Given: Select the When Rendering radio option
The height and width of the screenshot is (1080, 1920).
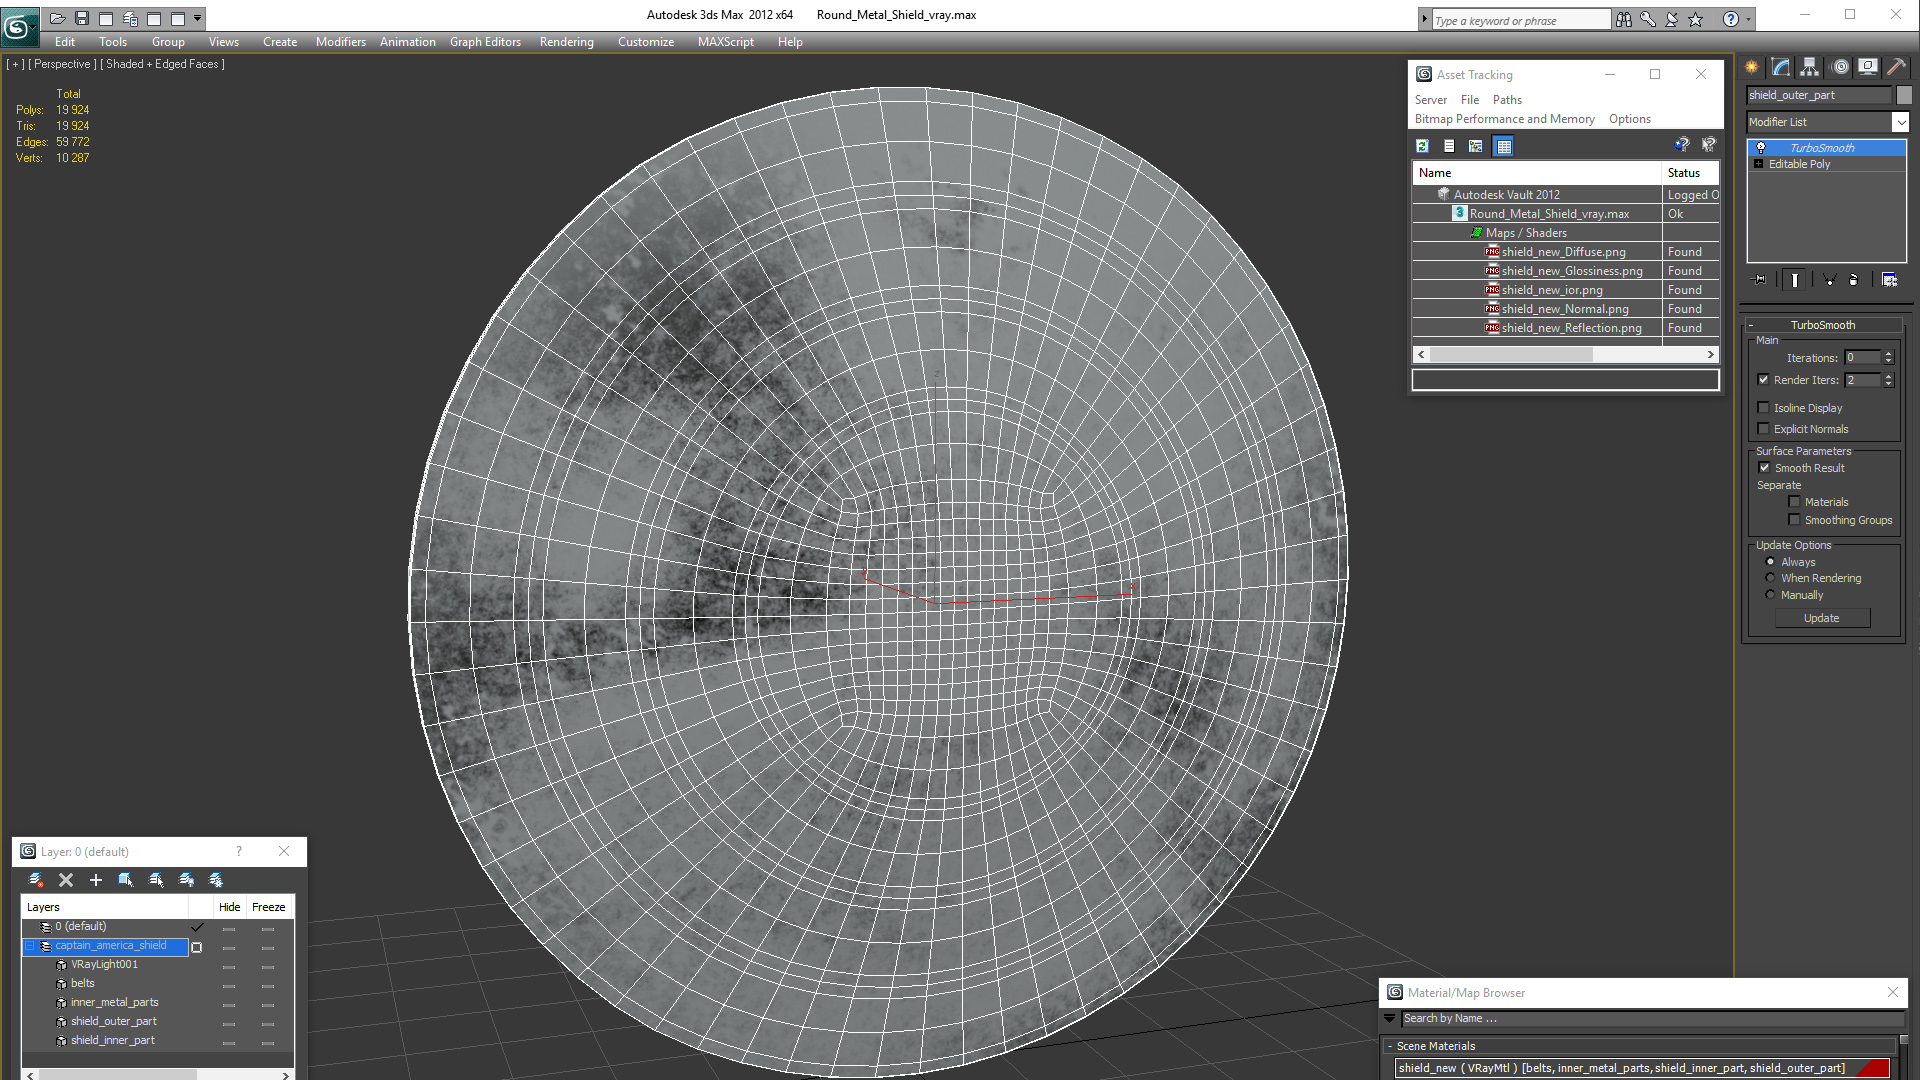Looking at the screenshot, I should pos(1770,578).
